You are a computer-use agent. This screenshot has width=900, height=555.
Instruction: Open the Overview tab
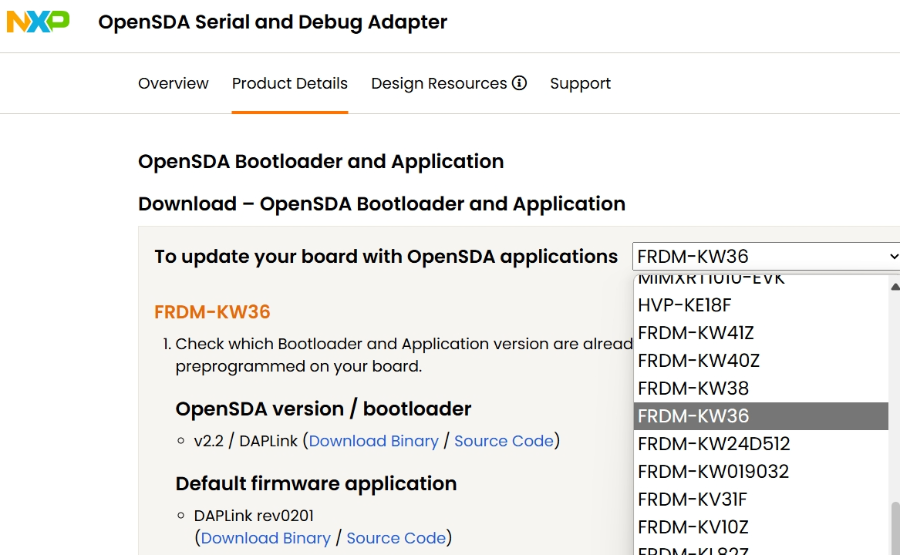(x=173, y=84)
